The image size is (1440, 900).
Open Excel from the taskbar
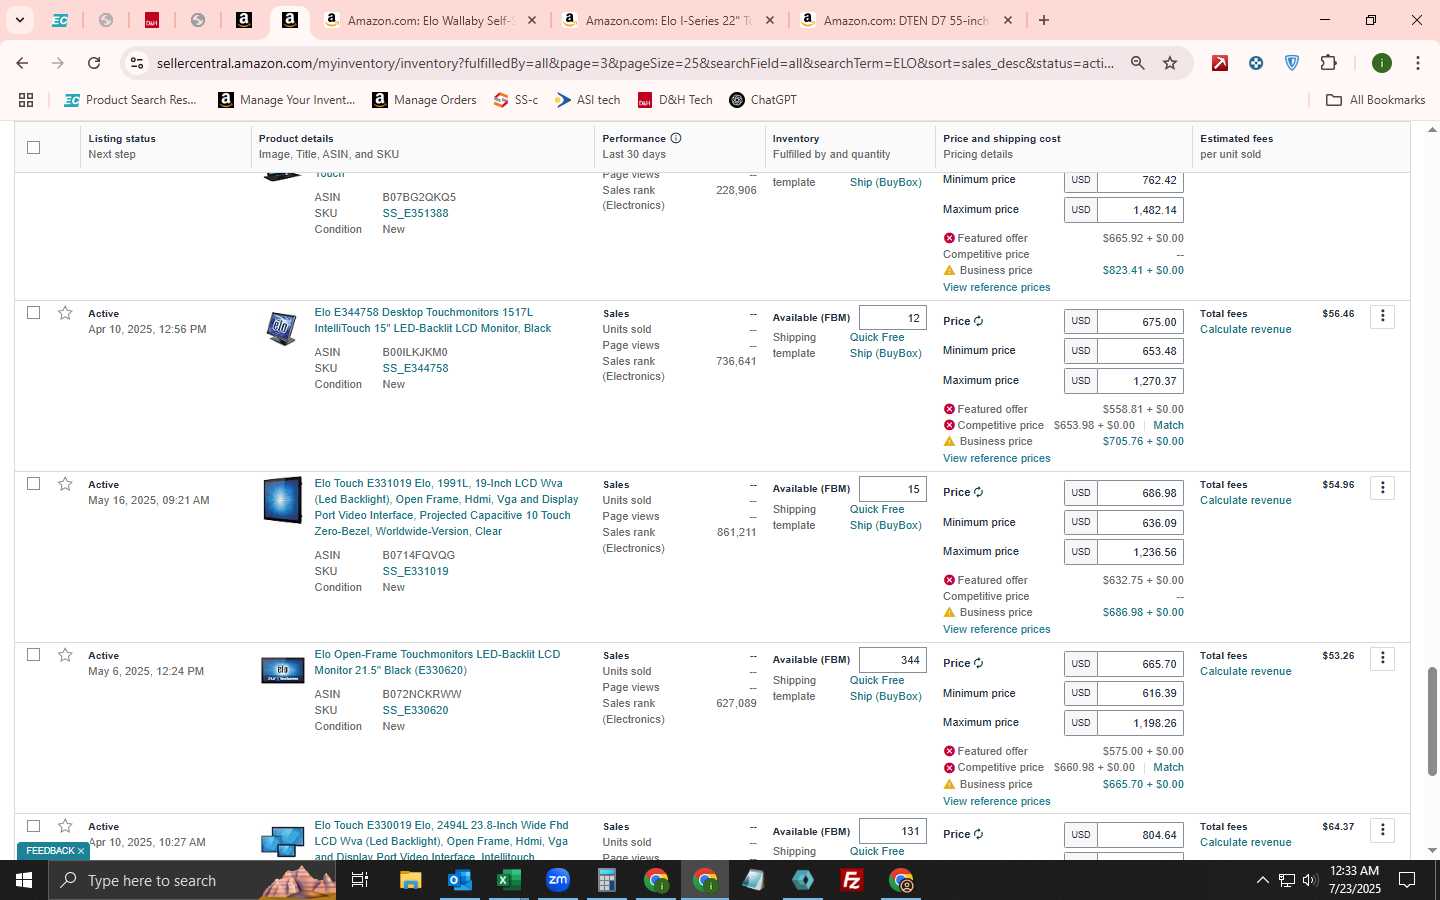point(508,880)
